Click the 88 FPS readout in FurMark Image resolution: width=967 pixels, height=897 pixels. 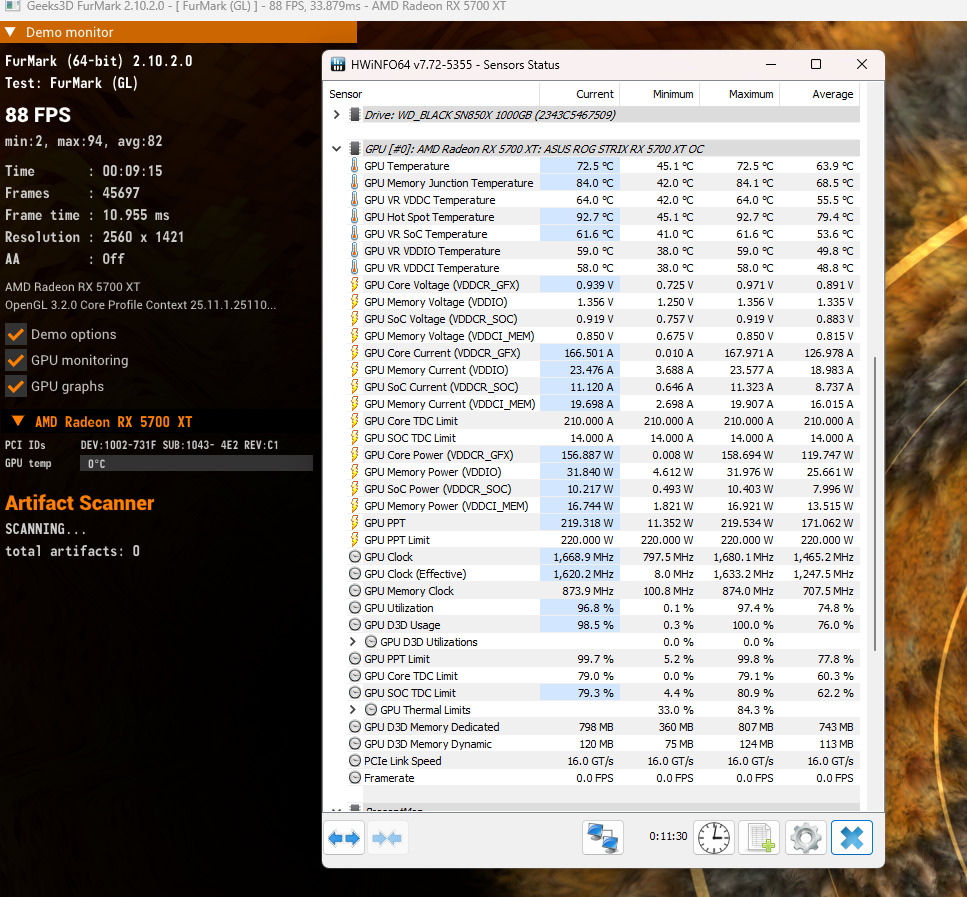pyautogui.click(x=38, y=115)
